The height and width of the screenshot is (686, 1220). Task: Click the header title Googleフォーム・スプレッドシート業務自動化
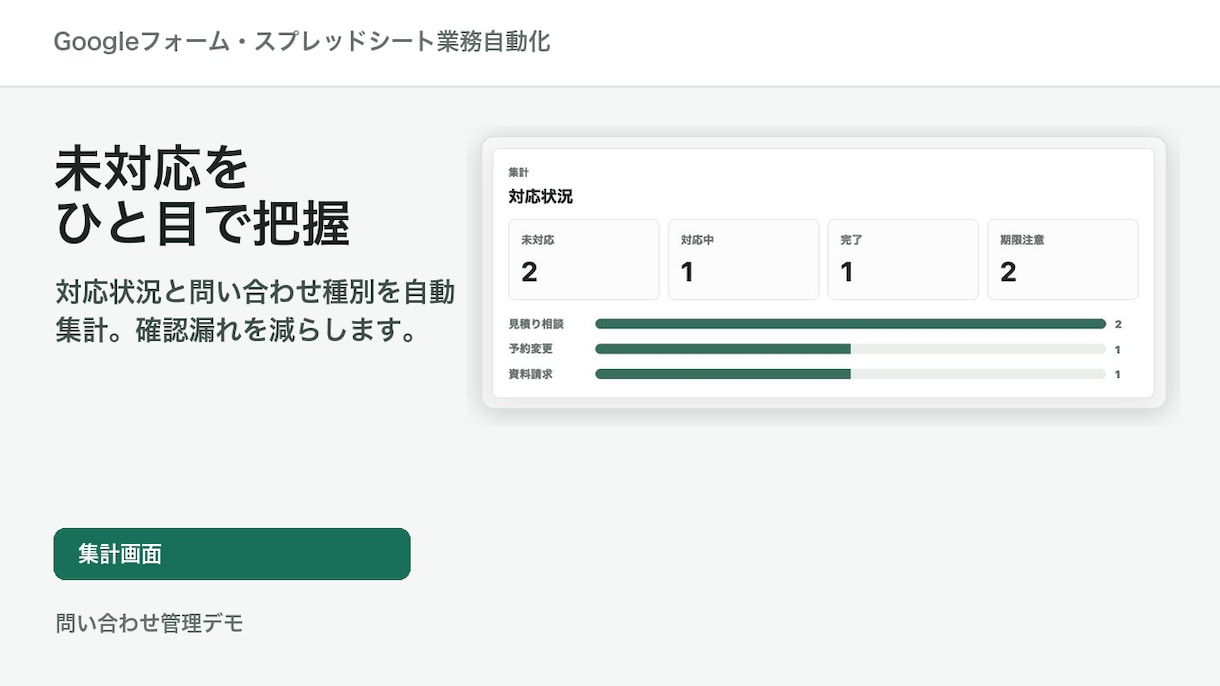(x=302, y=42)
